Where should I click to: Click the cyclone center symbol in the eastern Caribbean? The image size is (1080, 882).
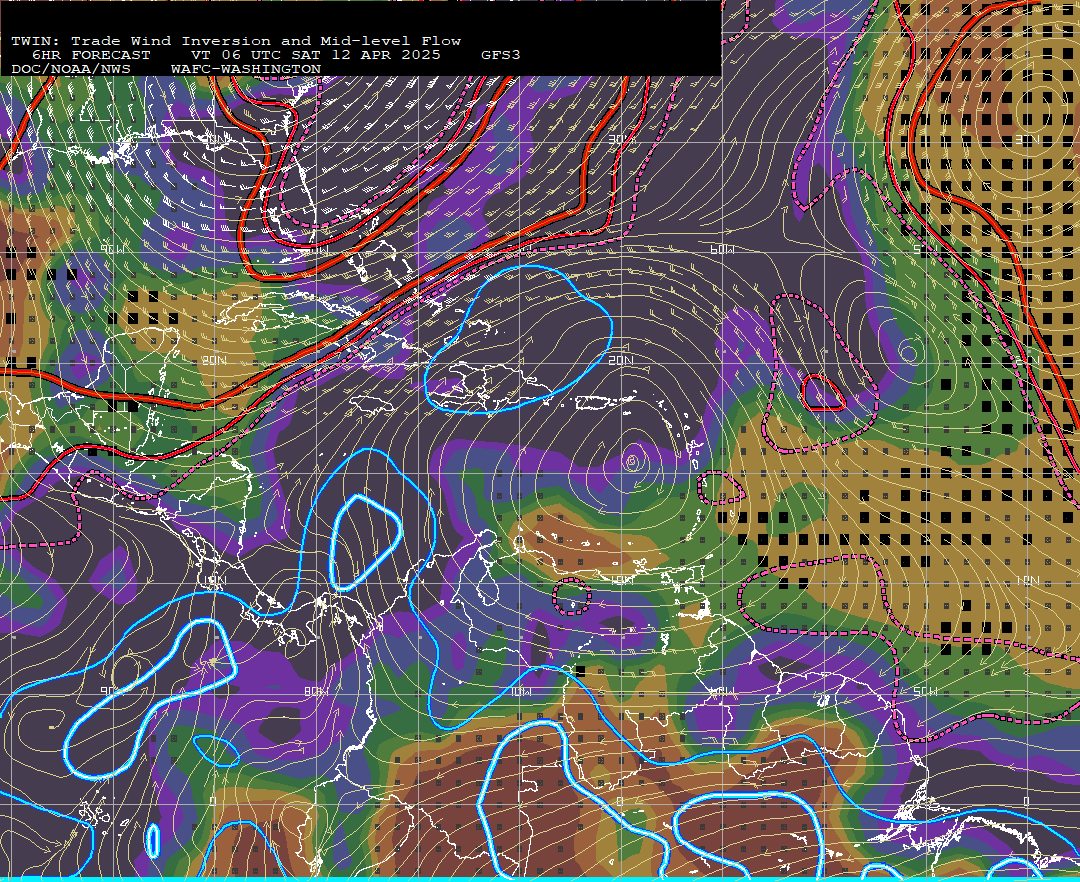coord(632,461)
